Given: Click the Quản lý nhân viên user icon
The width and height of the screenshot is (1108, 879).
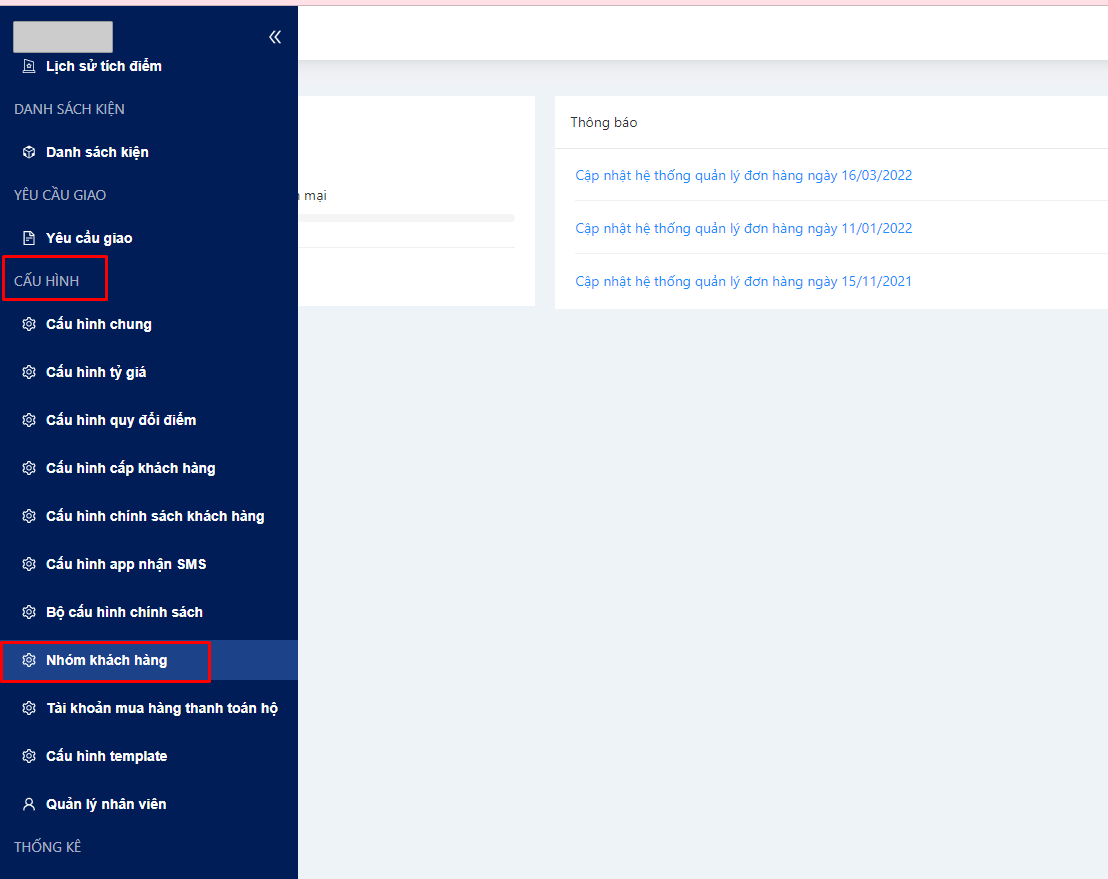Looking at the screenshot, I should point(28,804).
